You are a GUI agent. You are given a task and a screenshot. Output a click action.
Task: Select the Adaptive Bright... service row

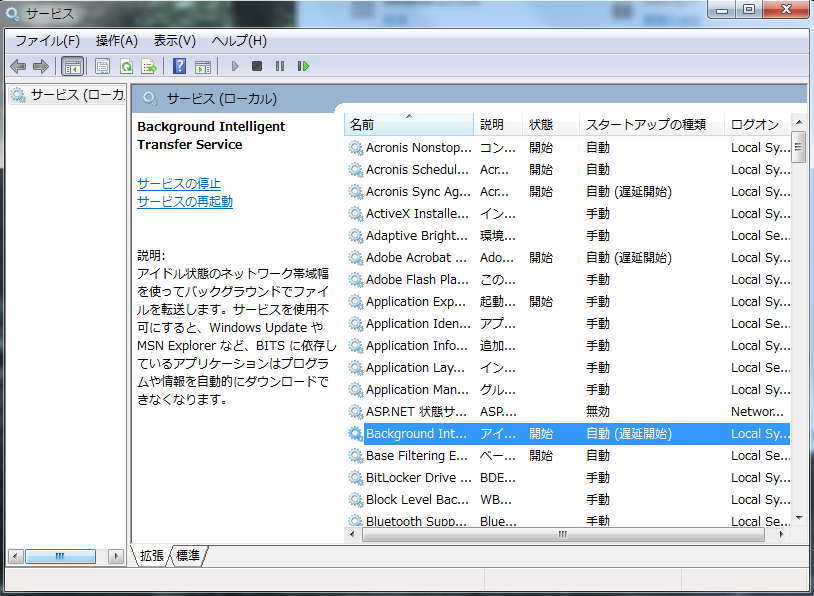[x=568, y=236]
